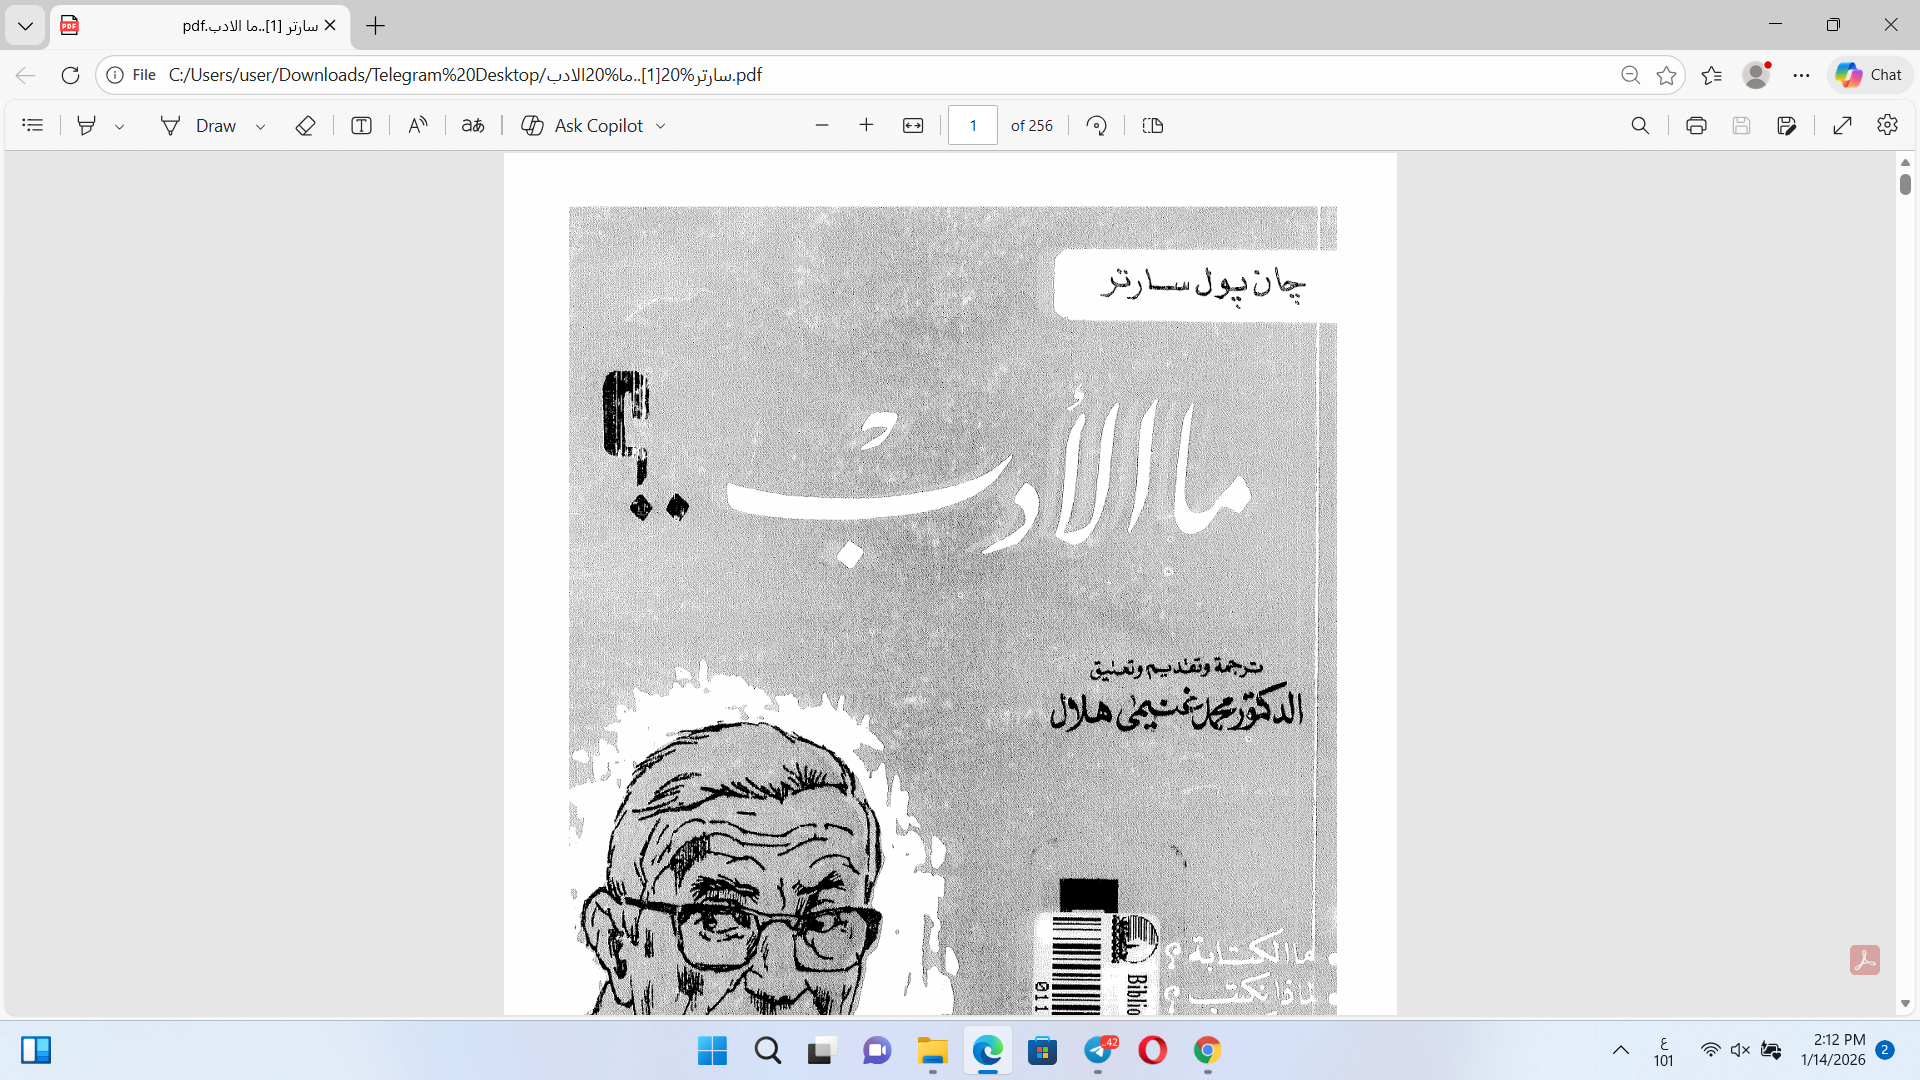Go back to the previous page
Viewport: 1920px width, 1080px height.
click(x=26, y=75)
